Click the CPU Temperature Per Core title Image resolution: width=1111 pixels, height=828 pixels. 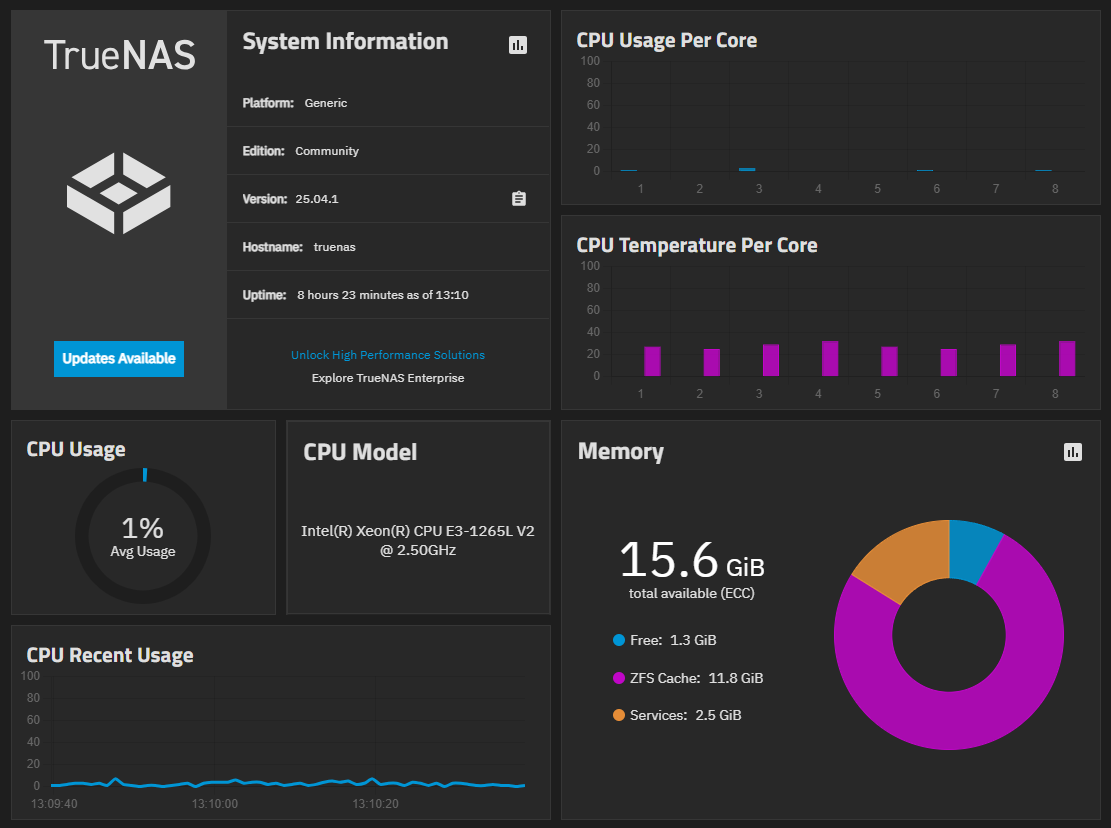click(x=697, y=245)
